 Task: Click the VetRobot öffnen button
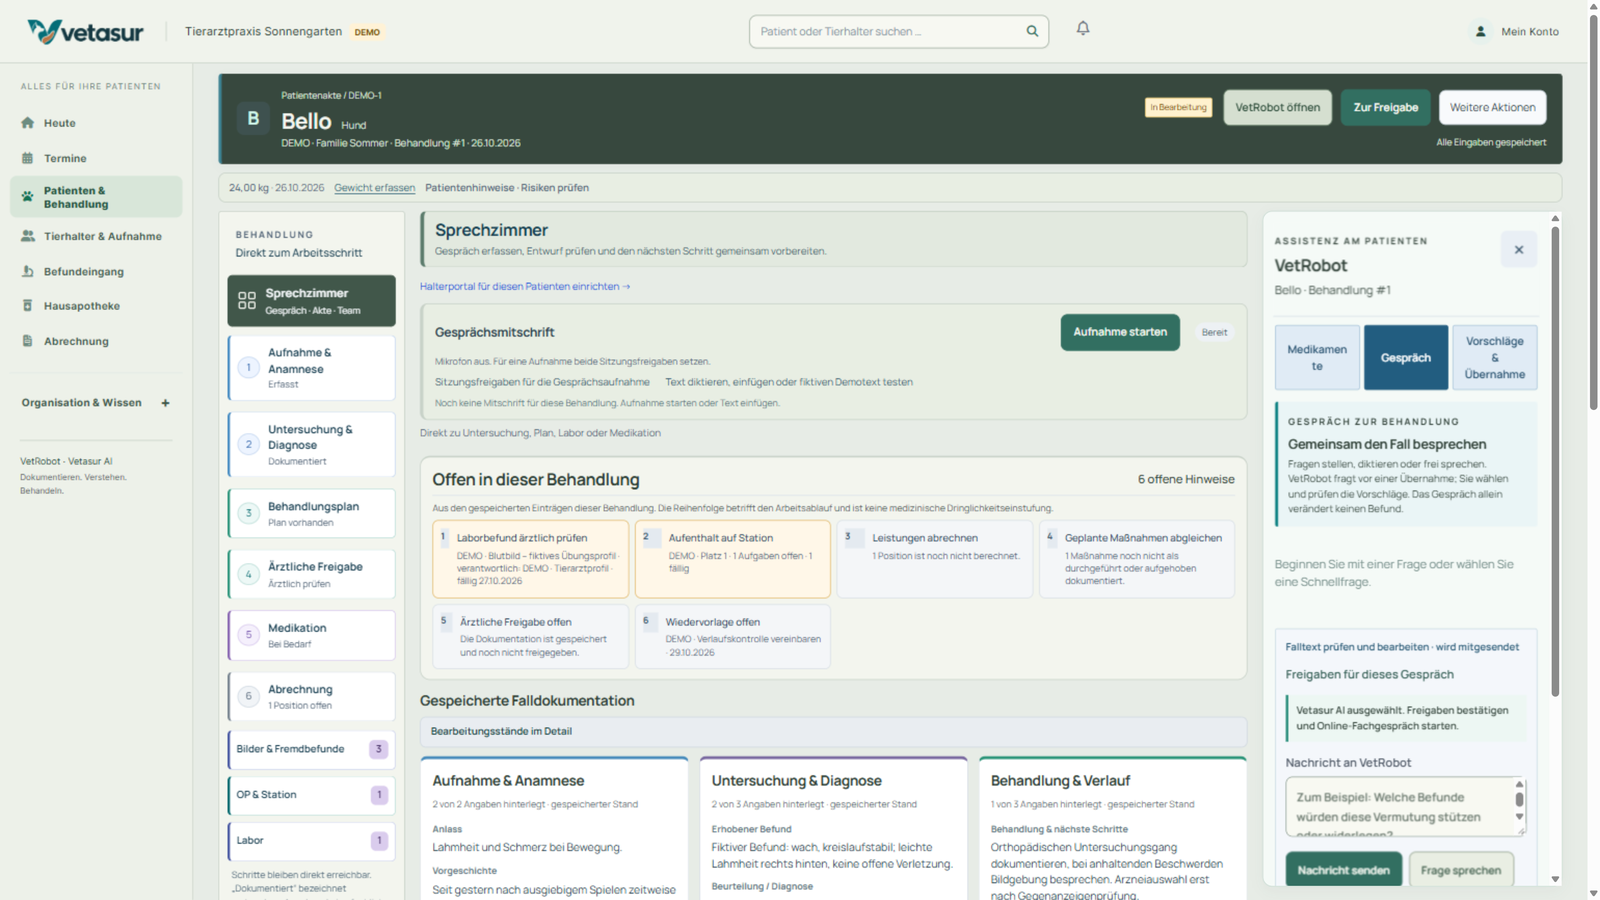[x=1277, y=107]
